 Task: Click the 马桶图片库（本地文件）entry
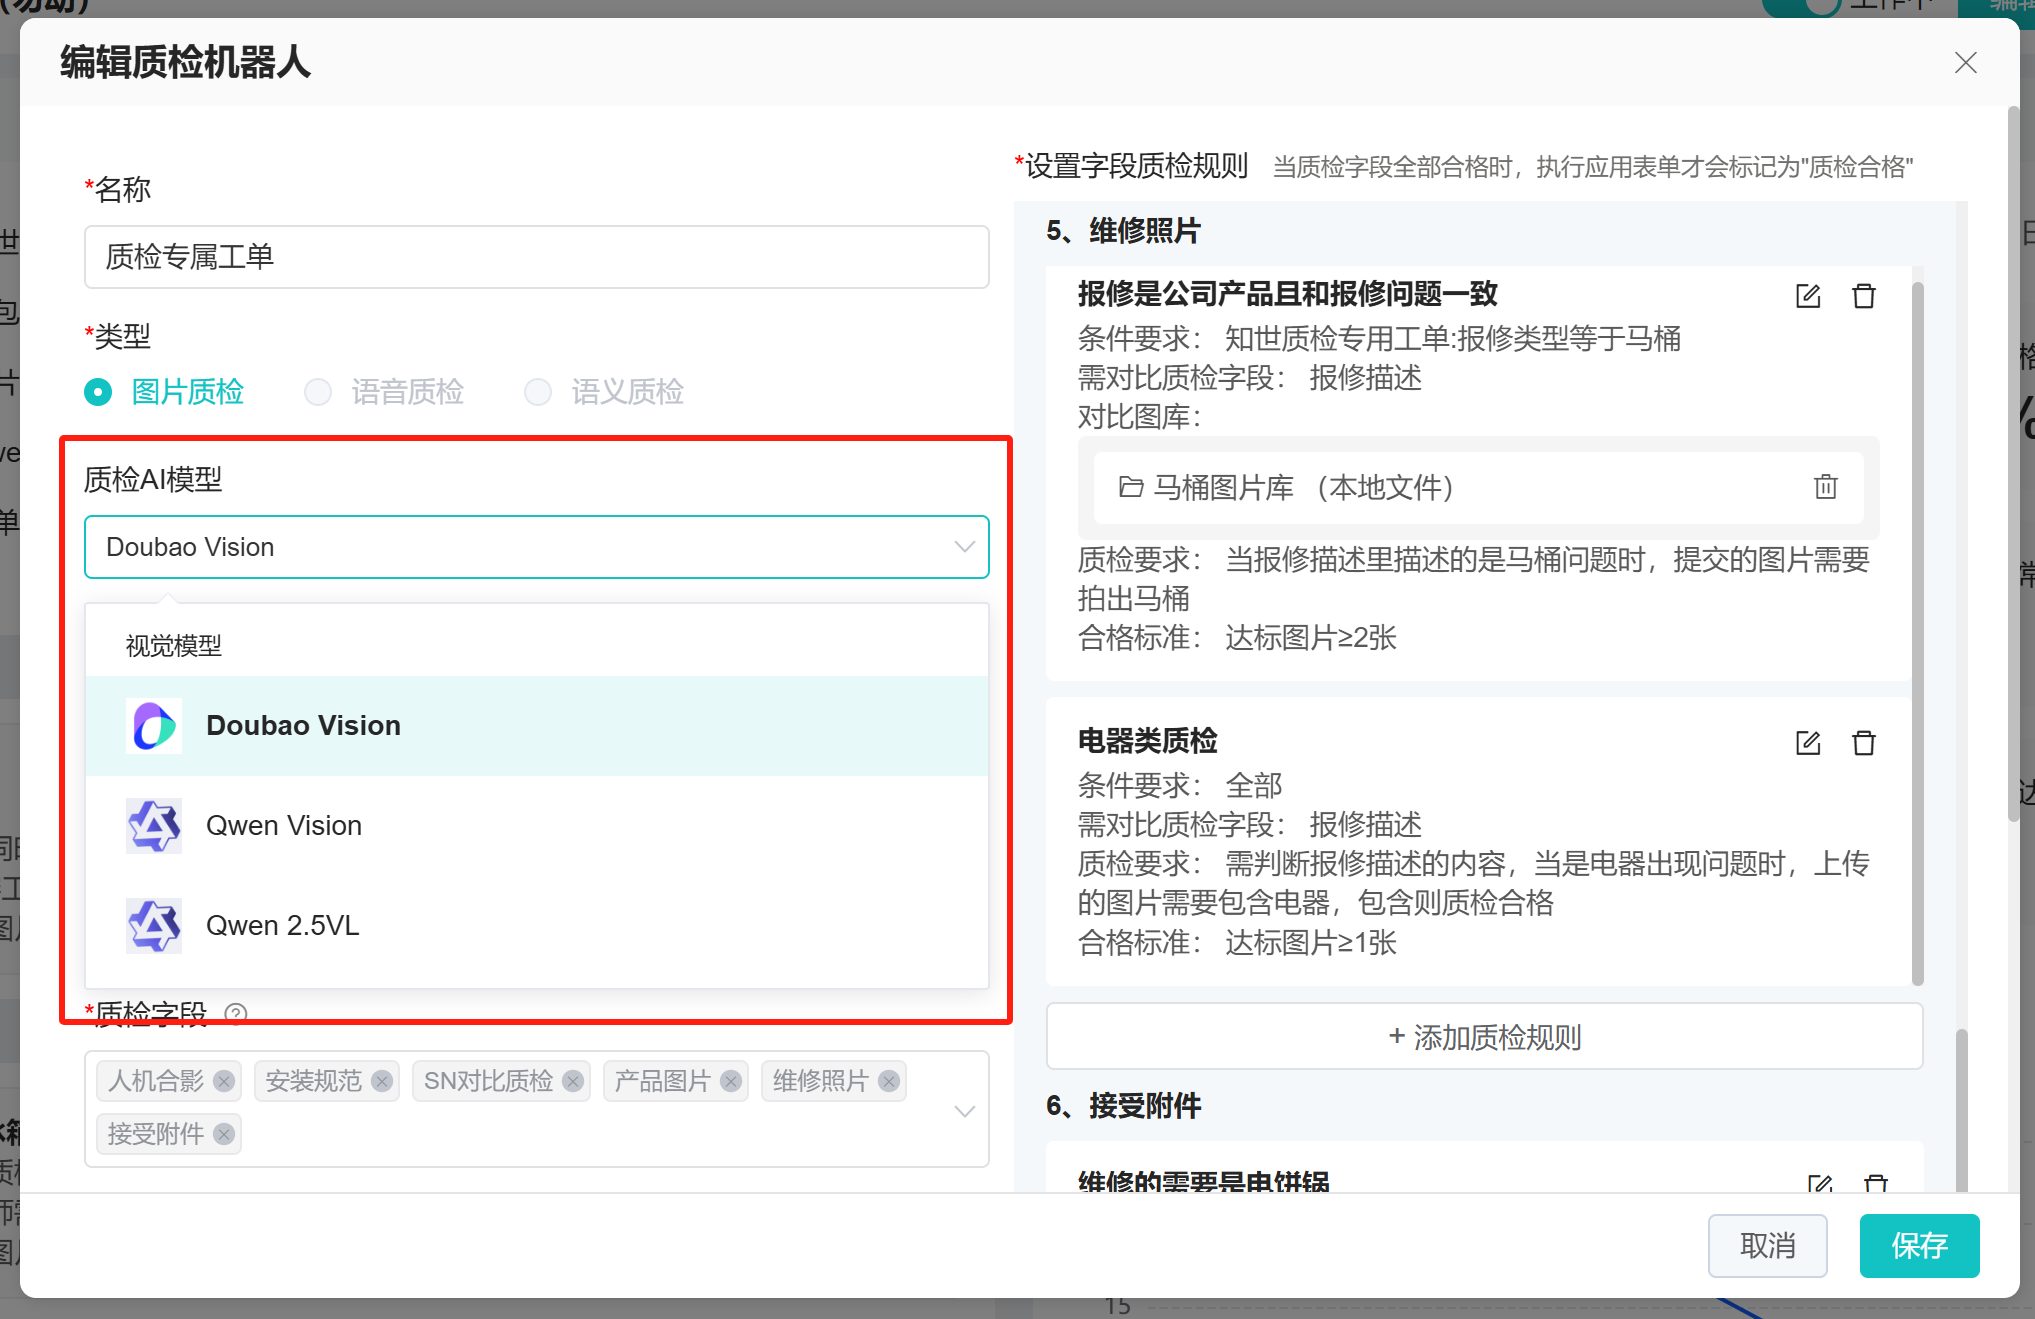[x=1478, y=487]
